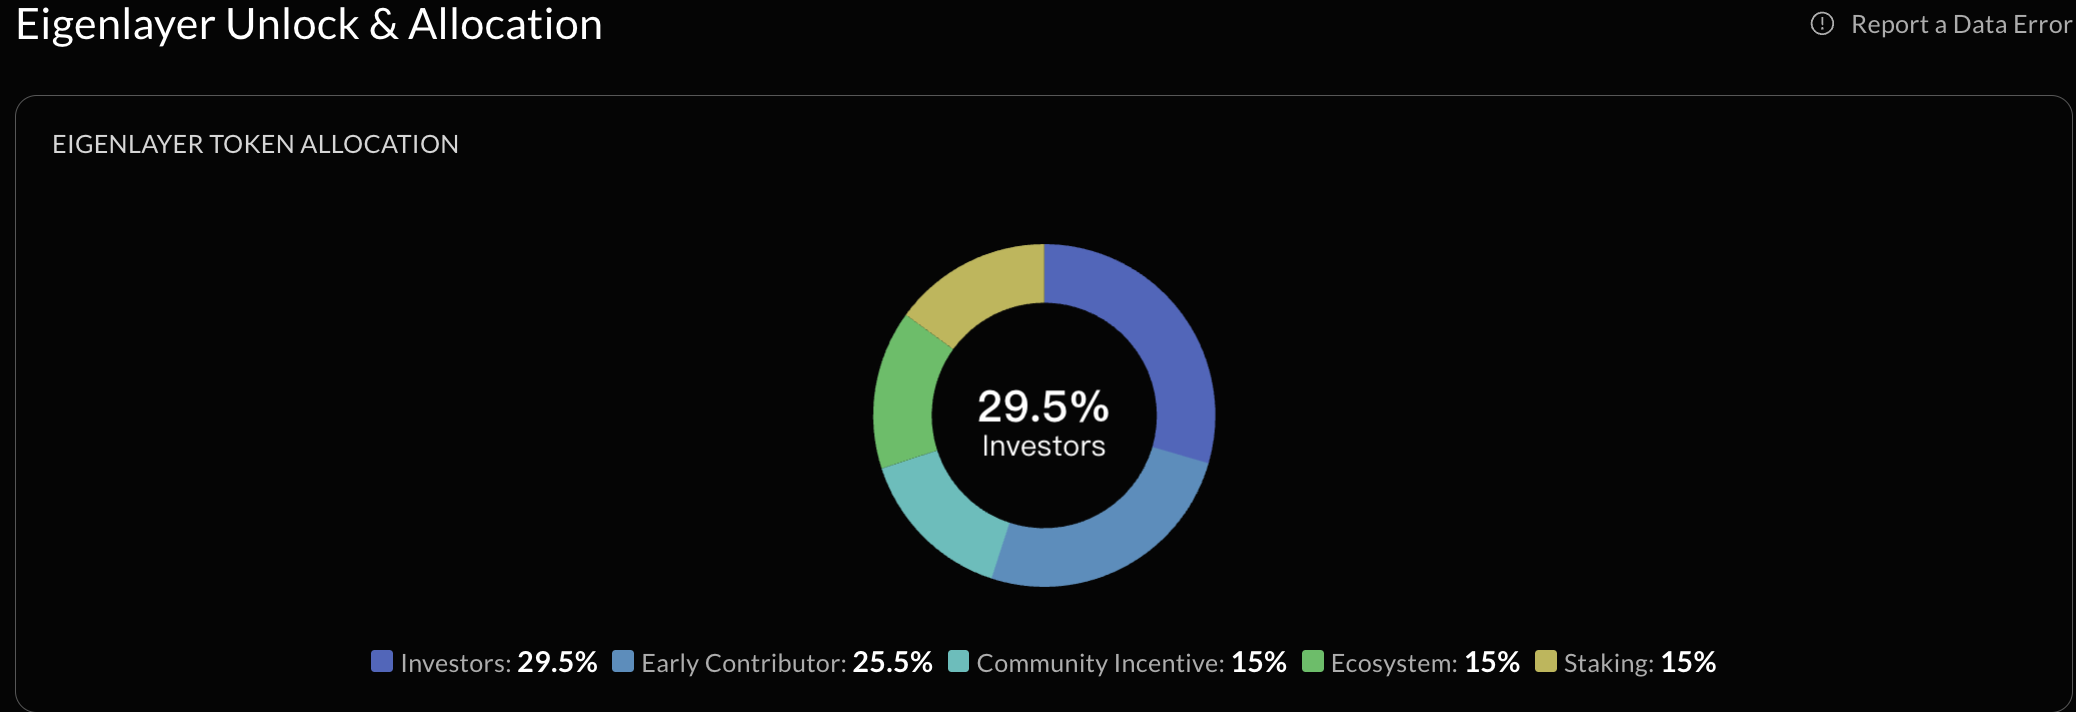Click the Investors: 29.5% legend label
Screen dimensions: 2076x712
(498, 662)
